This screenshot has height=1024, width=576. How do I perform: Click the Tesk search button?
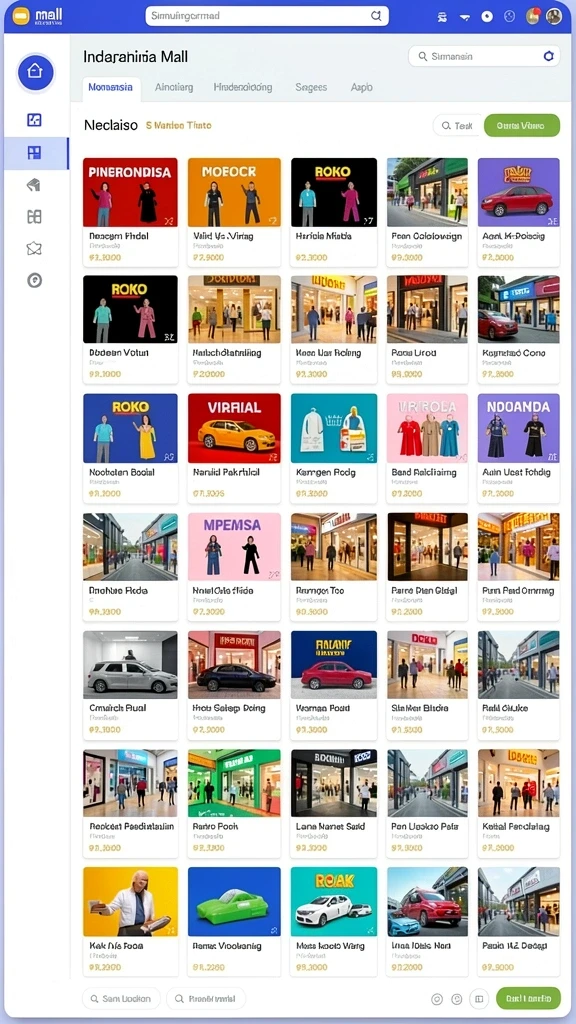456,125
